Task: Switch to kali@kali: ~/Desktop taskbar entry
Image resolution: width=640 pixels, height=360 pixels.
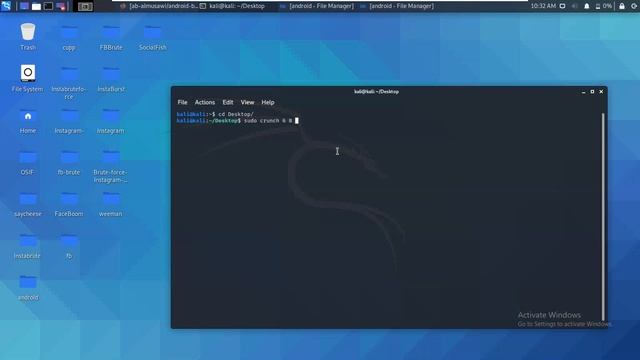Action: pyautogui.click(x=233, y=6)
